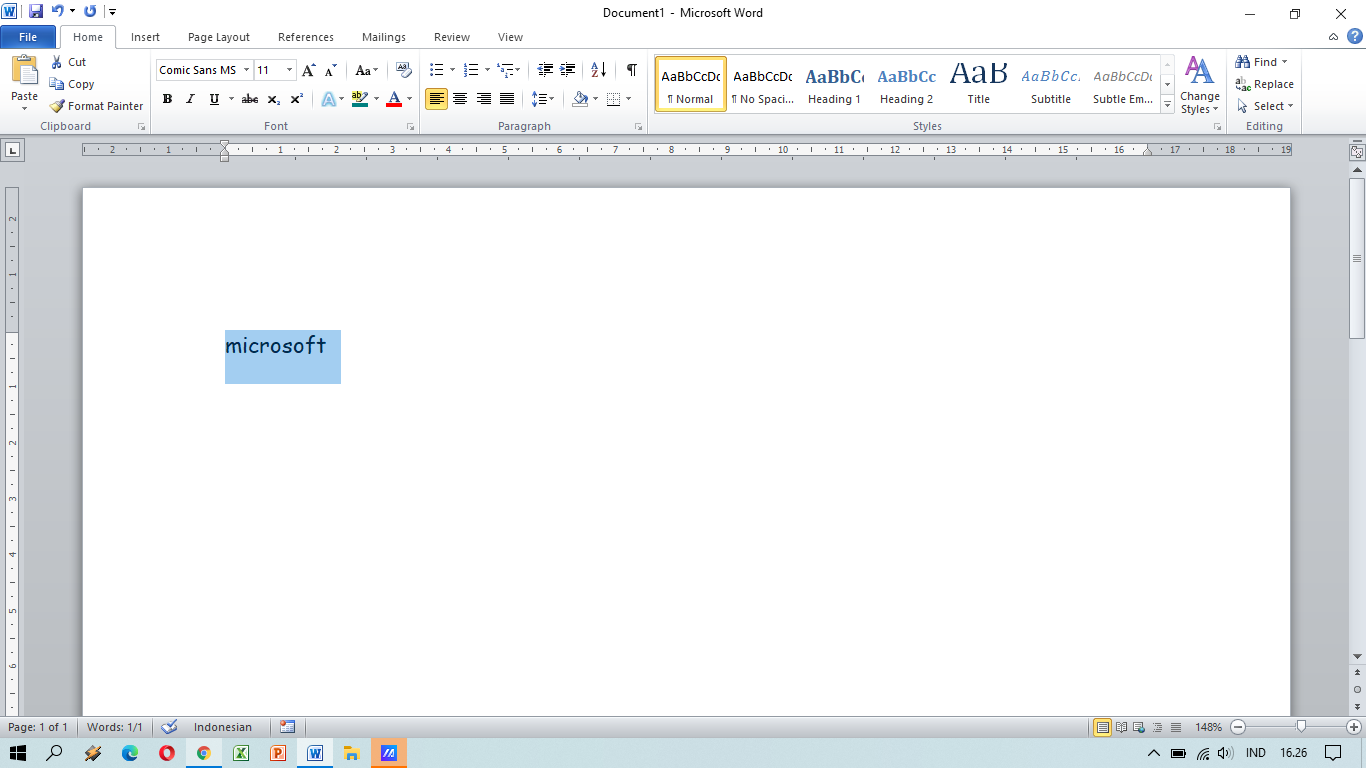Viewport: 1366px width, 768px height.
Task: Click the zoom slider handle
Action: (1301, 727)
